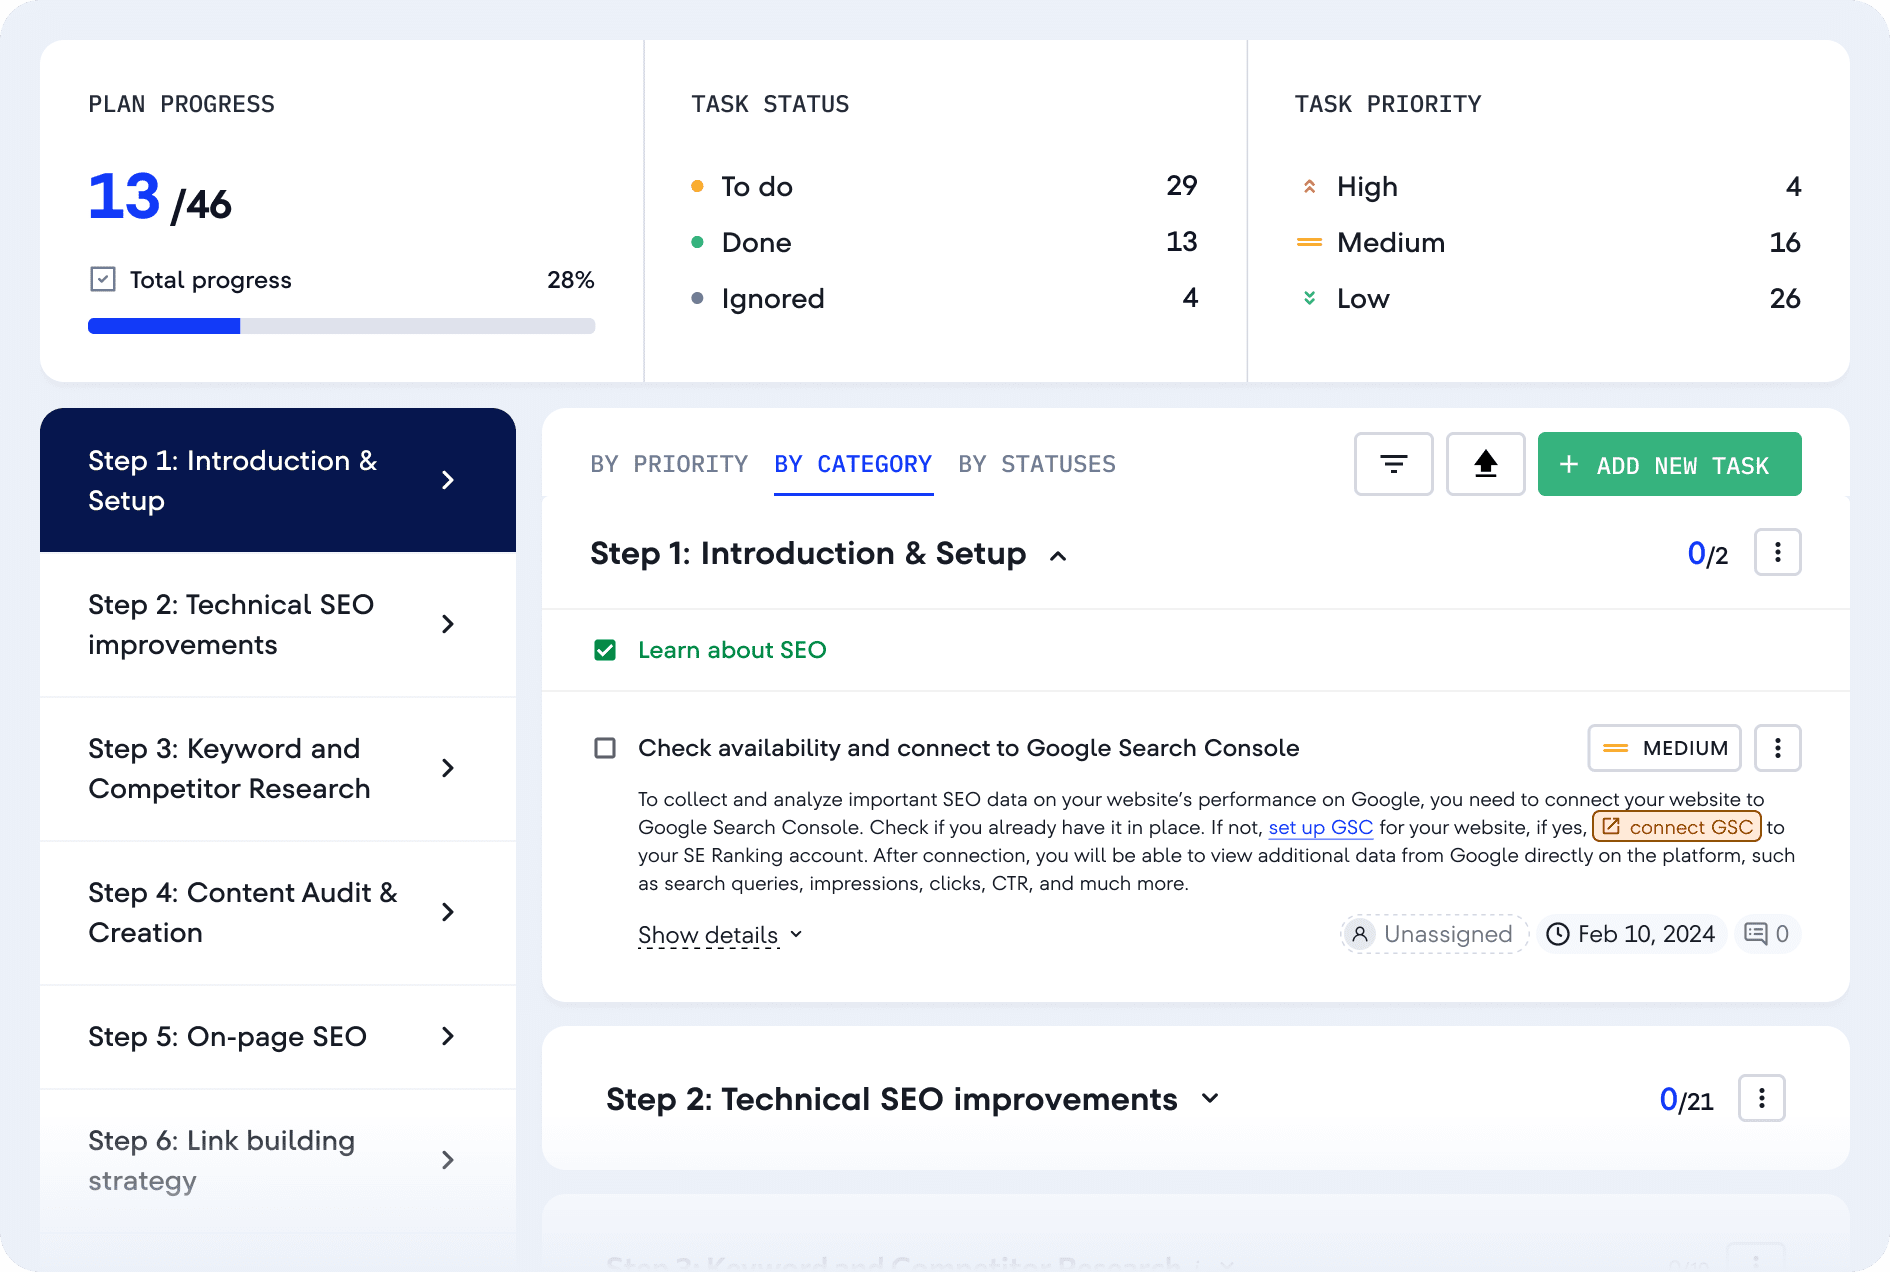This screenshot has width=1890, height=1272.
Task: Follow the set up GSC link
Action: tap(1320, 827)
